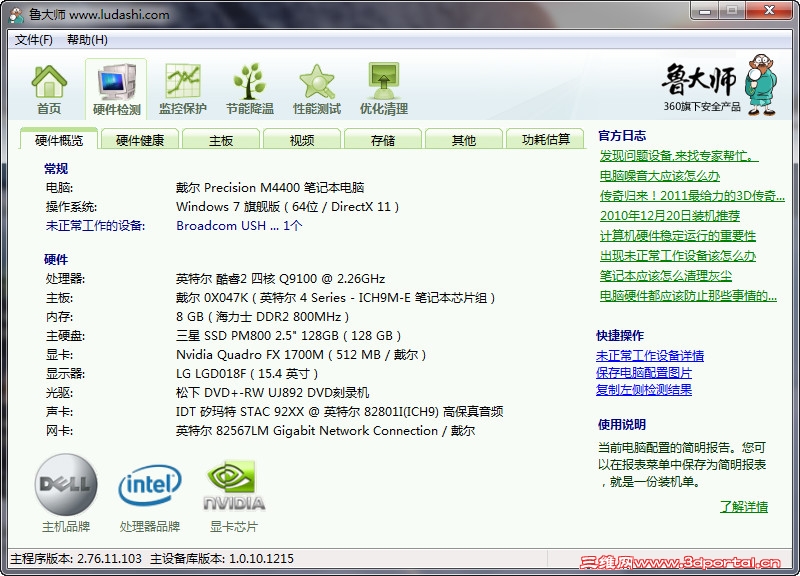
Task: Click the Intel 处理器品牌 logo
Action: (150, 485)
